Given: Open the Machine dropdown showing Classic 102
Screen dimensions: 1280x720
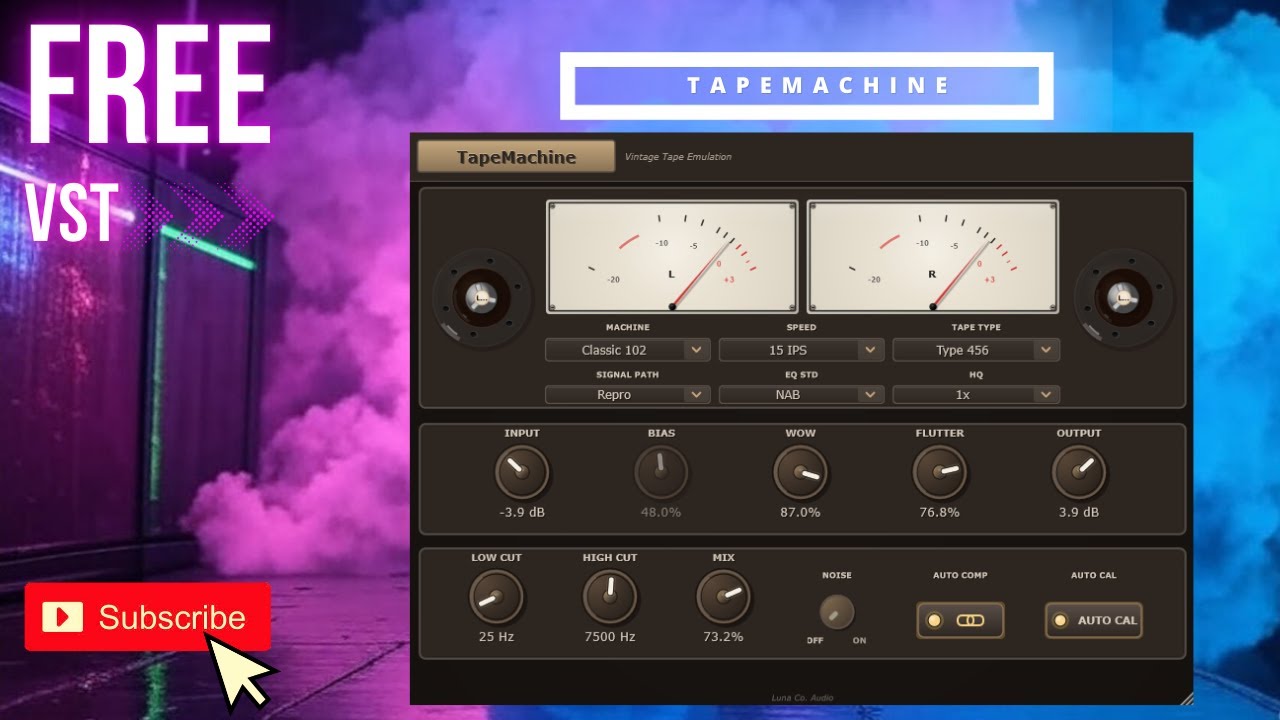Looking at the screenshot, I should click(627, 350).
